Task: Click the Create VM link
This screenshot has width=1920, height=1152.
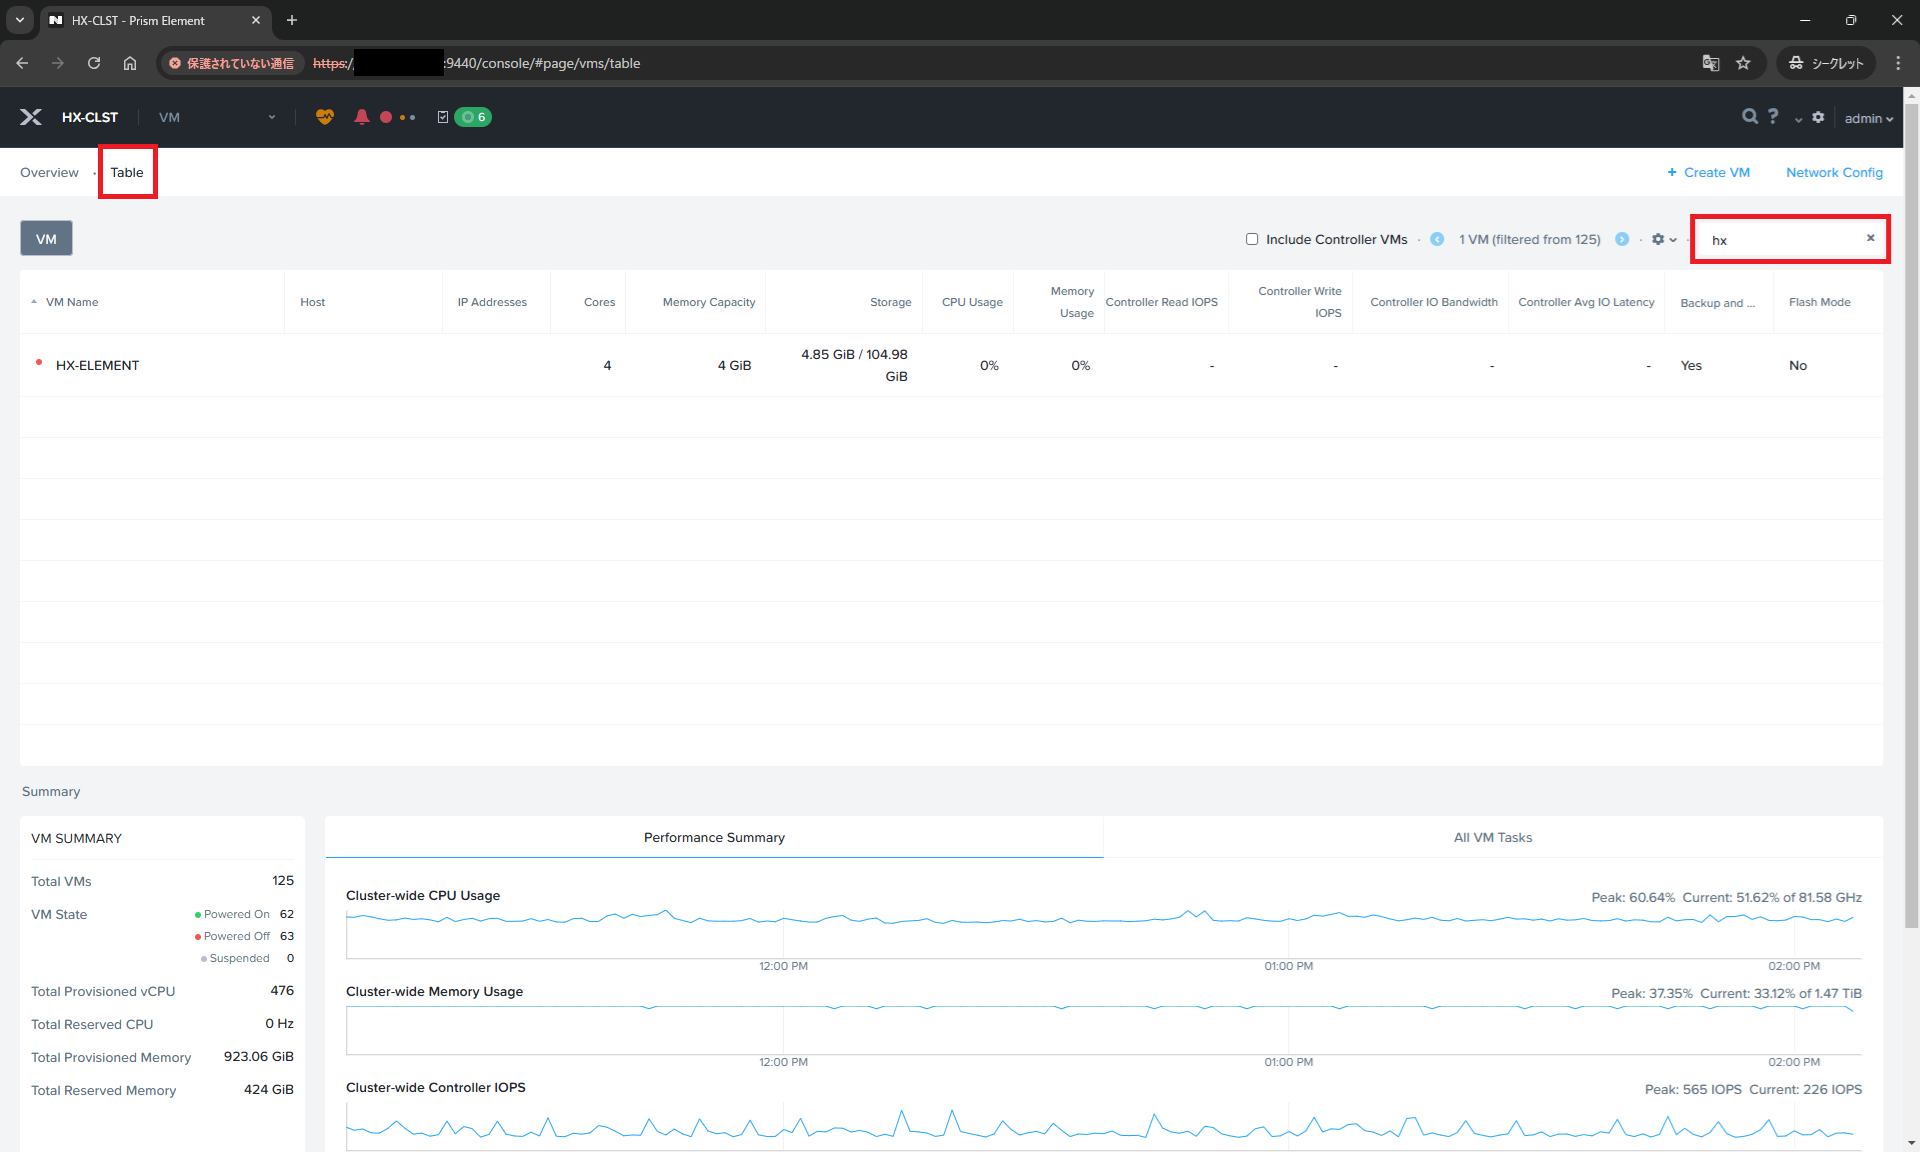Action: 1708,172
